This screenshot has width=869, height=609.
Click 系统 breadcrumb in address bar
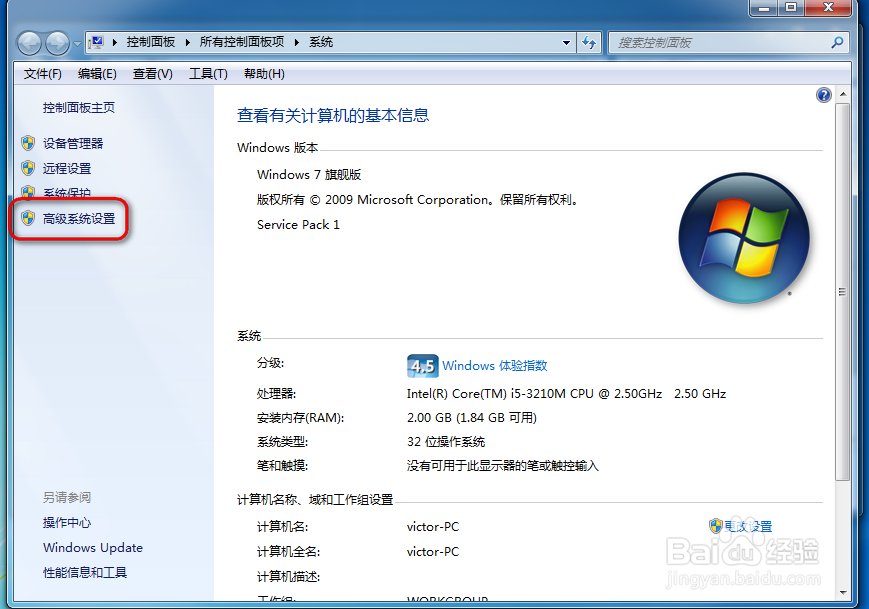click(x=321, y=42)
